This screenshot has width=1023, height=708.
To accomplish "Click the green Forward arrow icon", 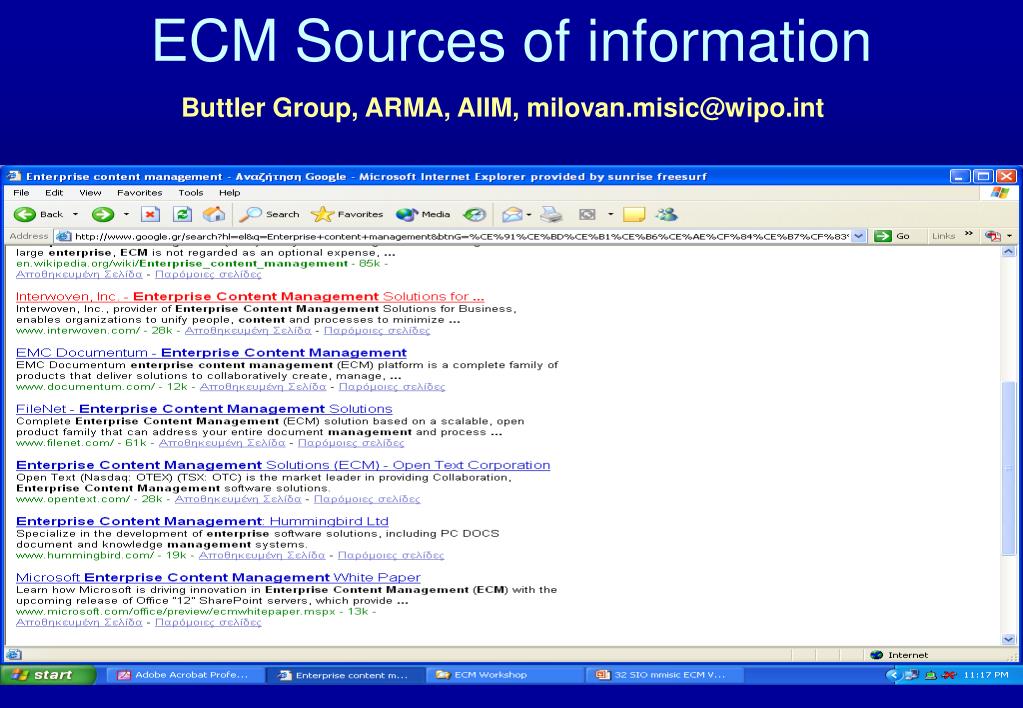I will click(102, 214).
